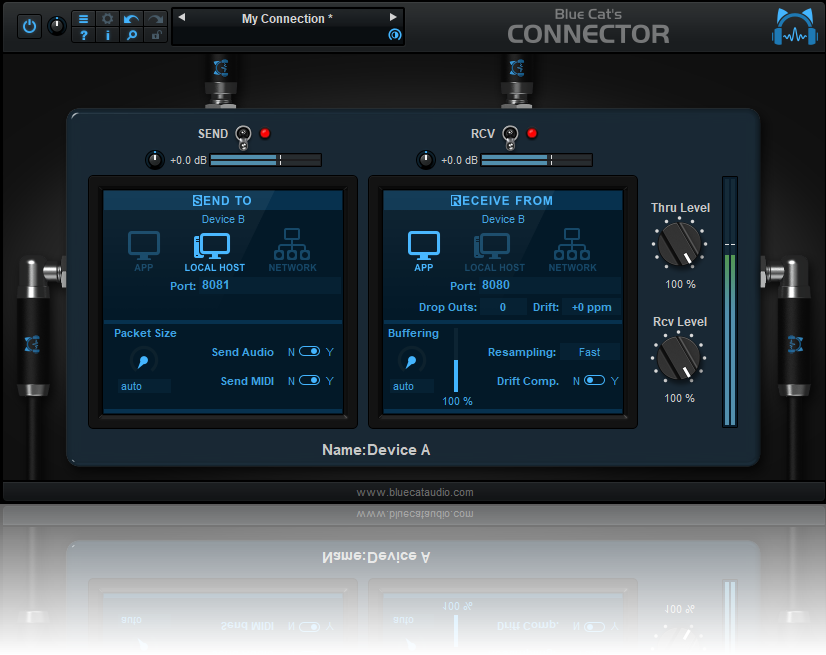Open the plugin settings gear icon
The width and height of the screenshot is (826, 655).
[107, 18]
